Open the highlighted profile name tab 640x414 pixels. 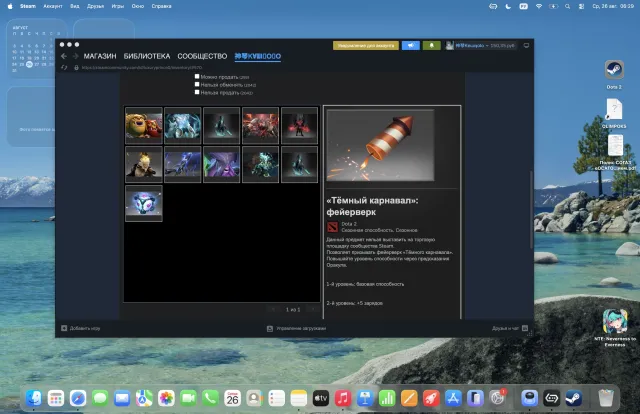coord(258,56)
